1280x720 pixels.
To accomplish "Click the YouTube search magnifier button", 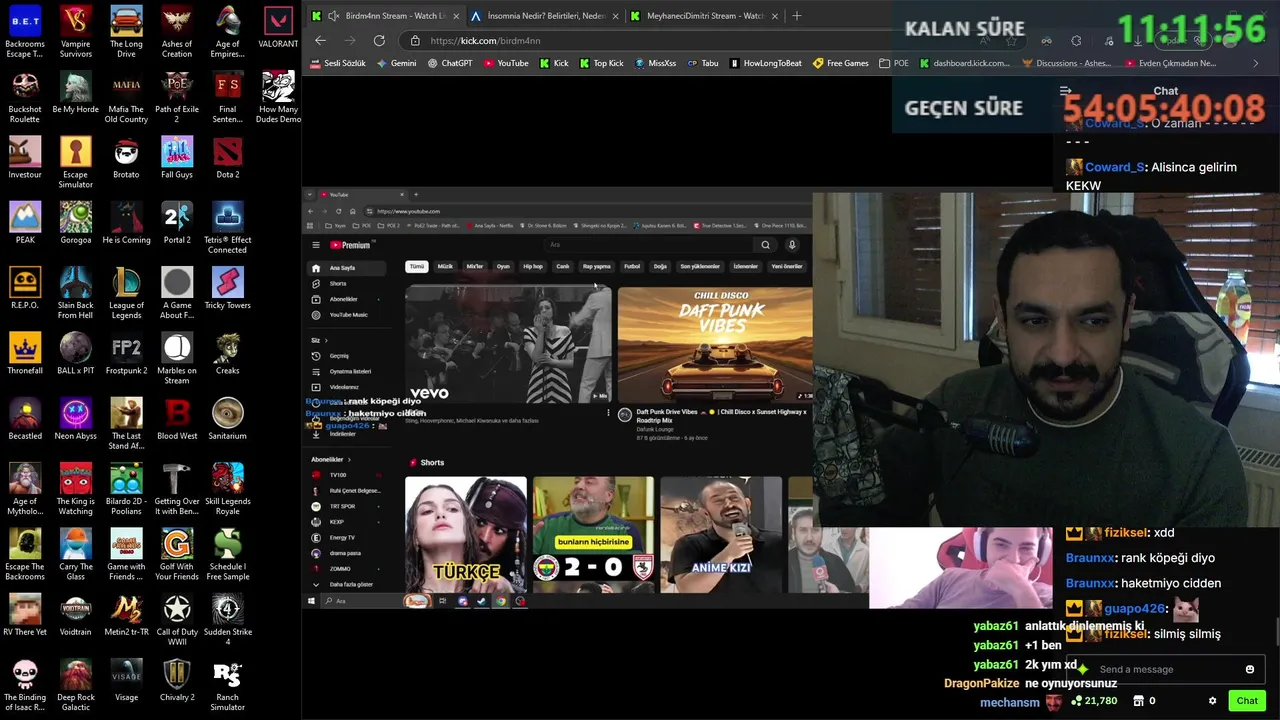I will tap(766, 245).
